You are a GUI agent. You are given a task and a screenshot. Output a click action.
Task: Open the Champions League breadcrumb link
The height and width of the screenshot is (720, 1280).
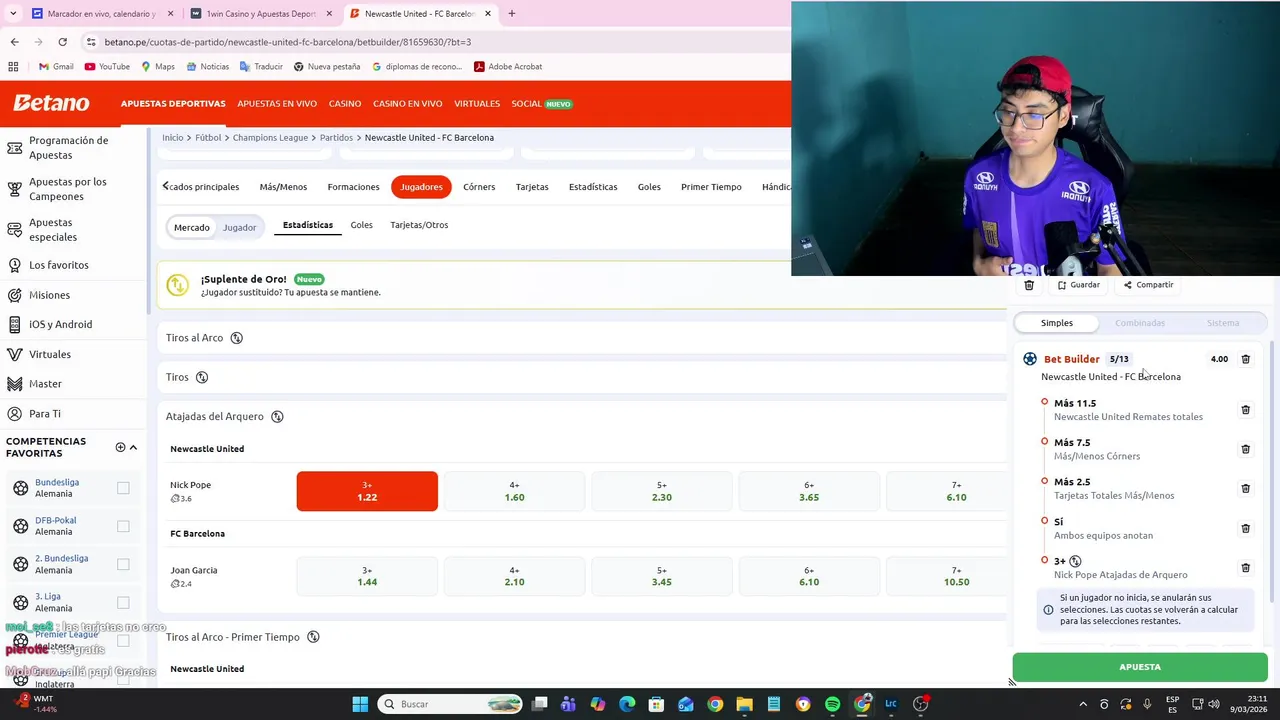(270, 138)
